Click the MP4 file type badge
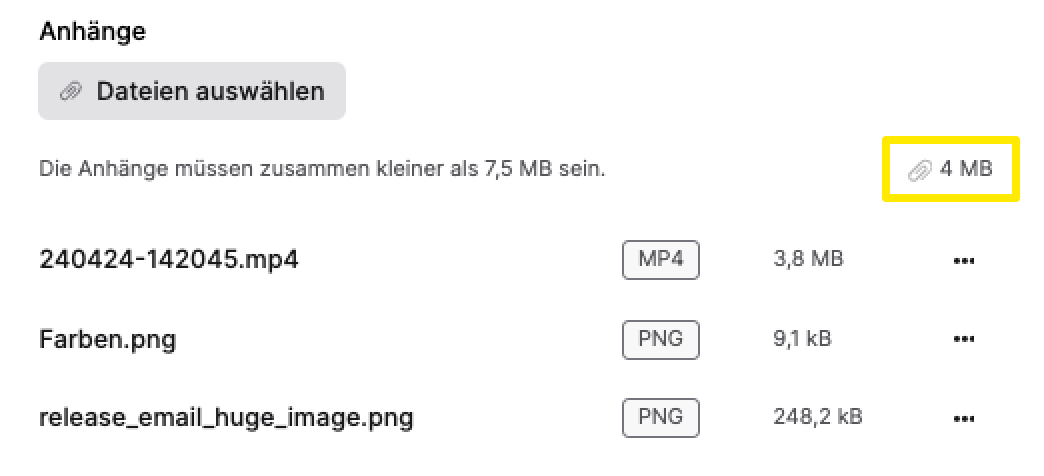Viewport: 1044px width, 476px height. click(x=660, y=260)
